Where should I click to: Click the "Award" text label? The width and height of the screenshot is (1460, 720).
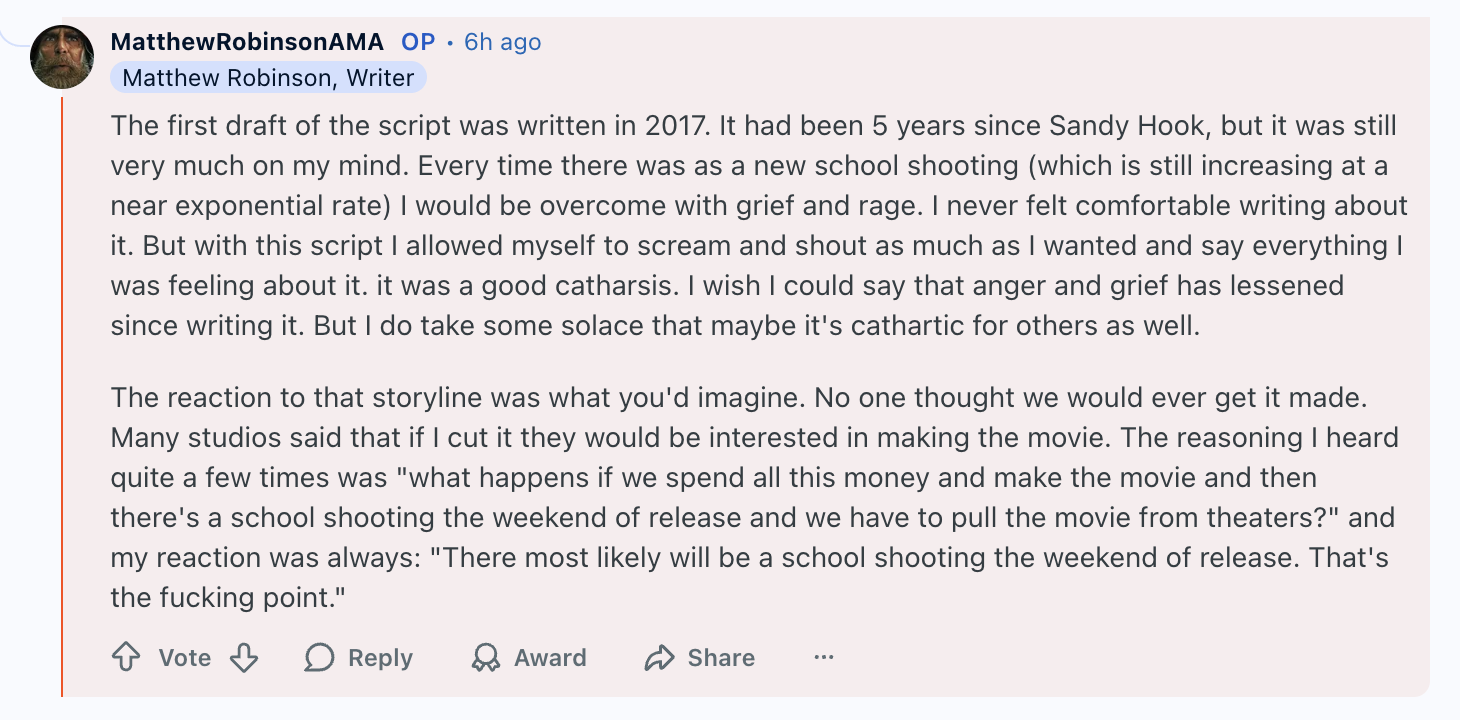pyautogui.click(x=550, y=657)
